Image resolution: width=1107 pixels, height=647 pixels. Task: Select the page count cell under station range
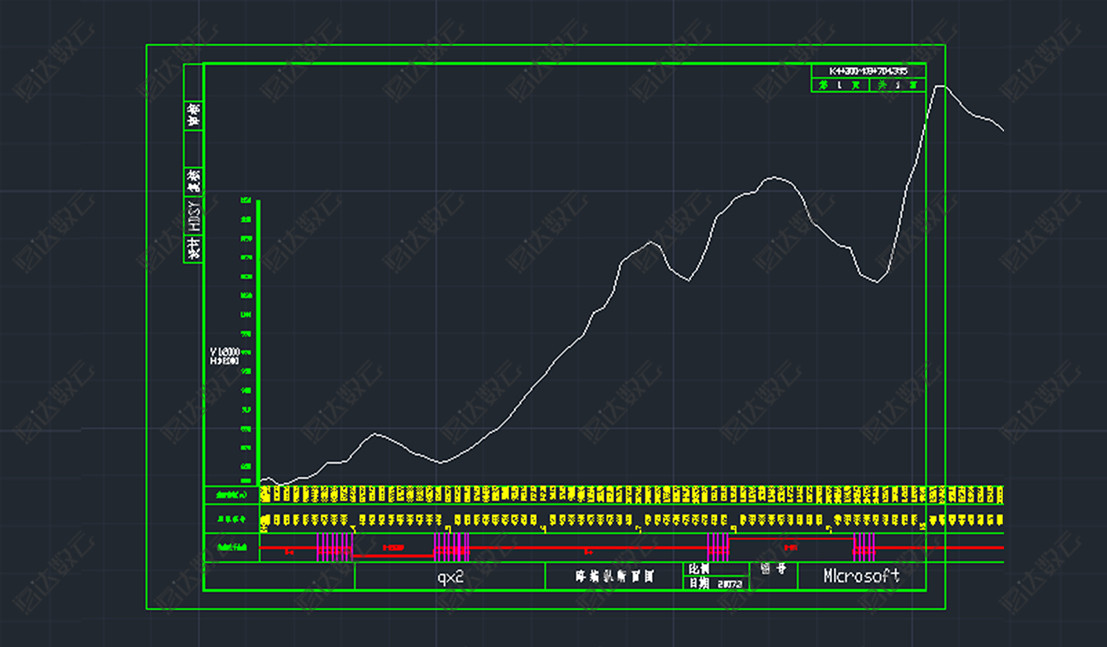point(868,86)
